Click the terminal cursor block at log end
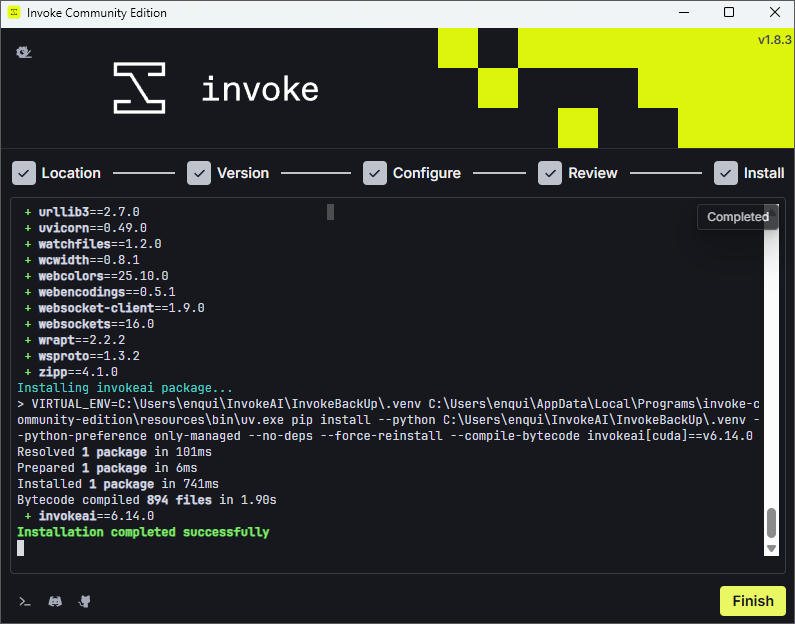Viewport: 795px width, 624px height. pyautogui.click(x=20, y=548)
